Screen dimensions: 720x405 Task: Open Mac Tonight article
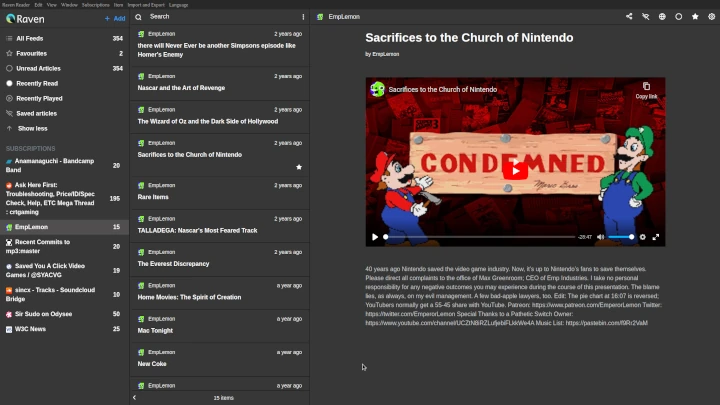point(220,326)
